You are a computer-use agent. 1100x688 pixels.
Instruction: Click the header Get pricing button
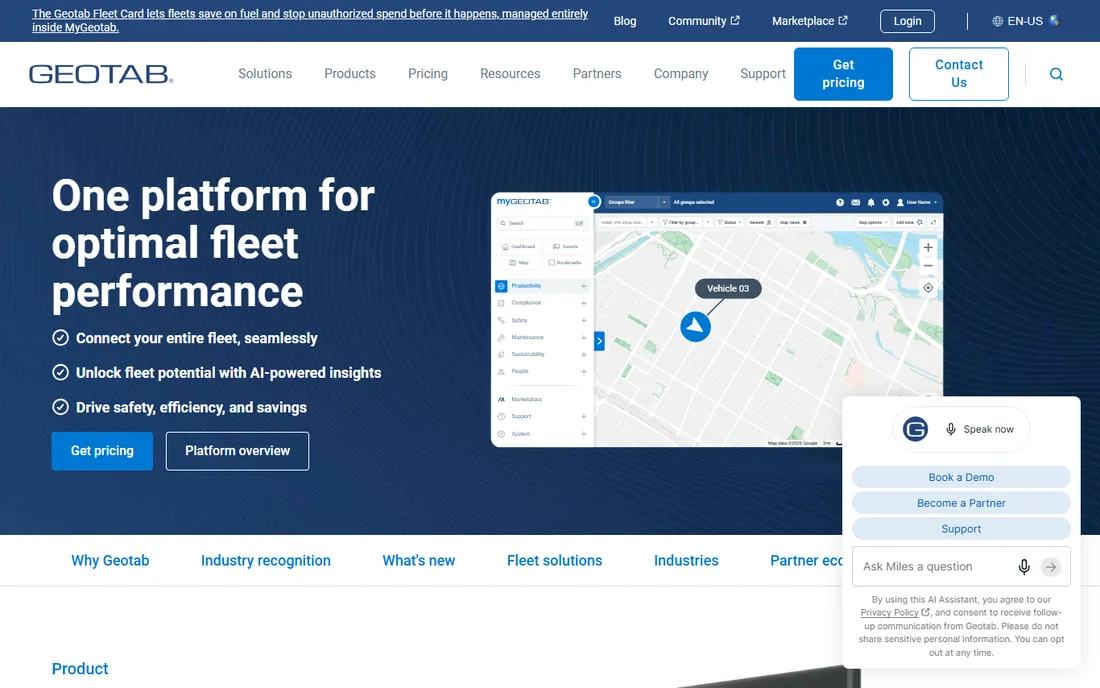[843, 74]
